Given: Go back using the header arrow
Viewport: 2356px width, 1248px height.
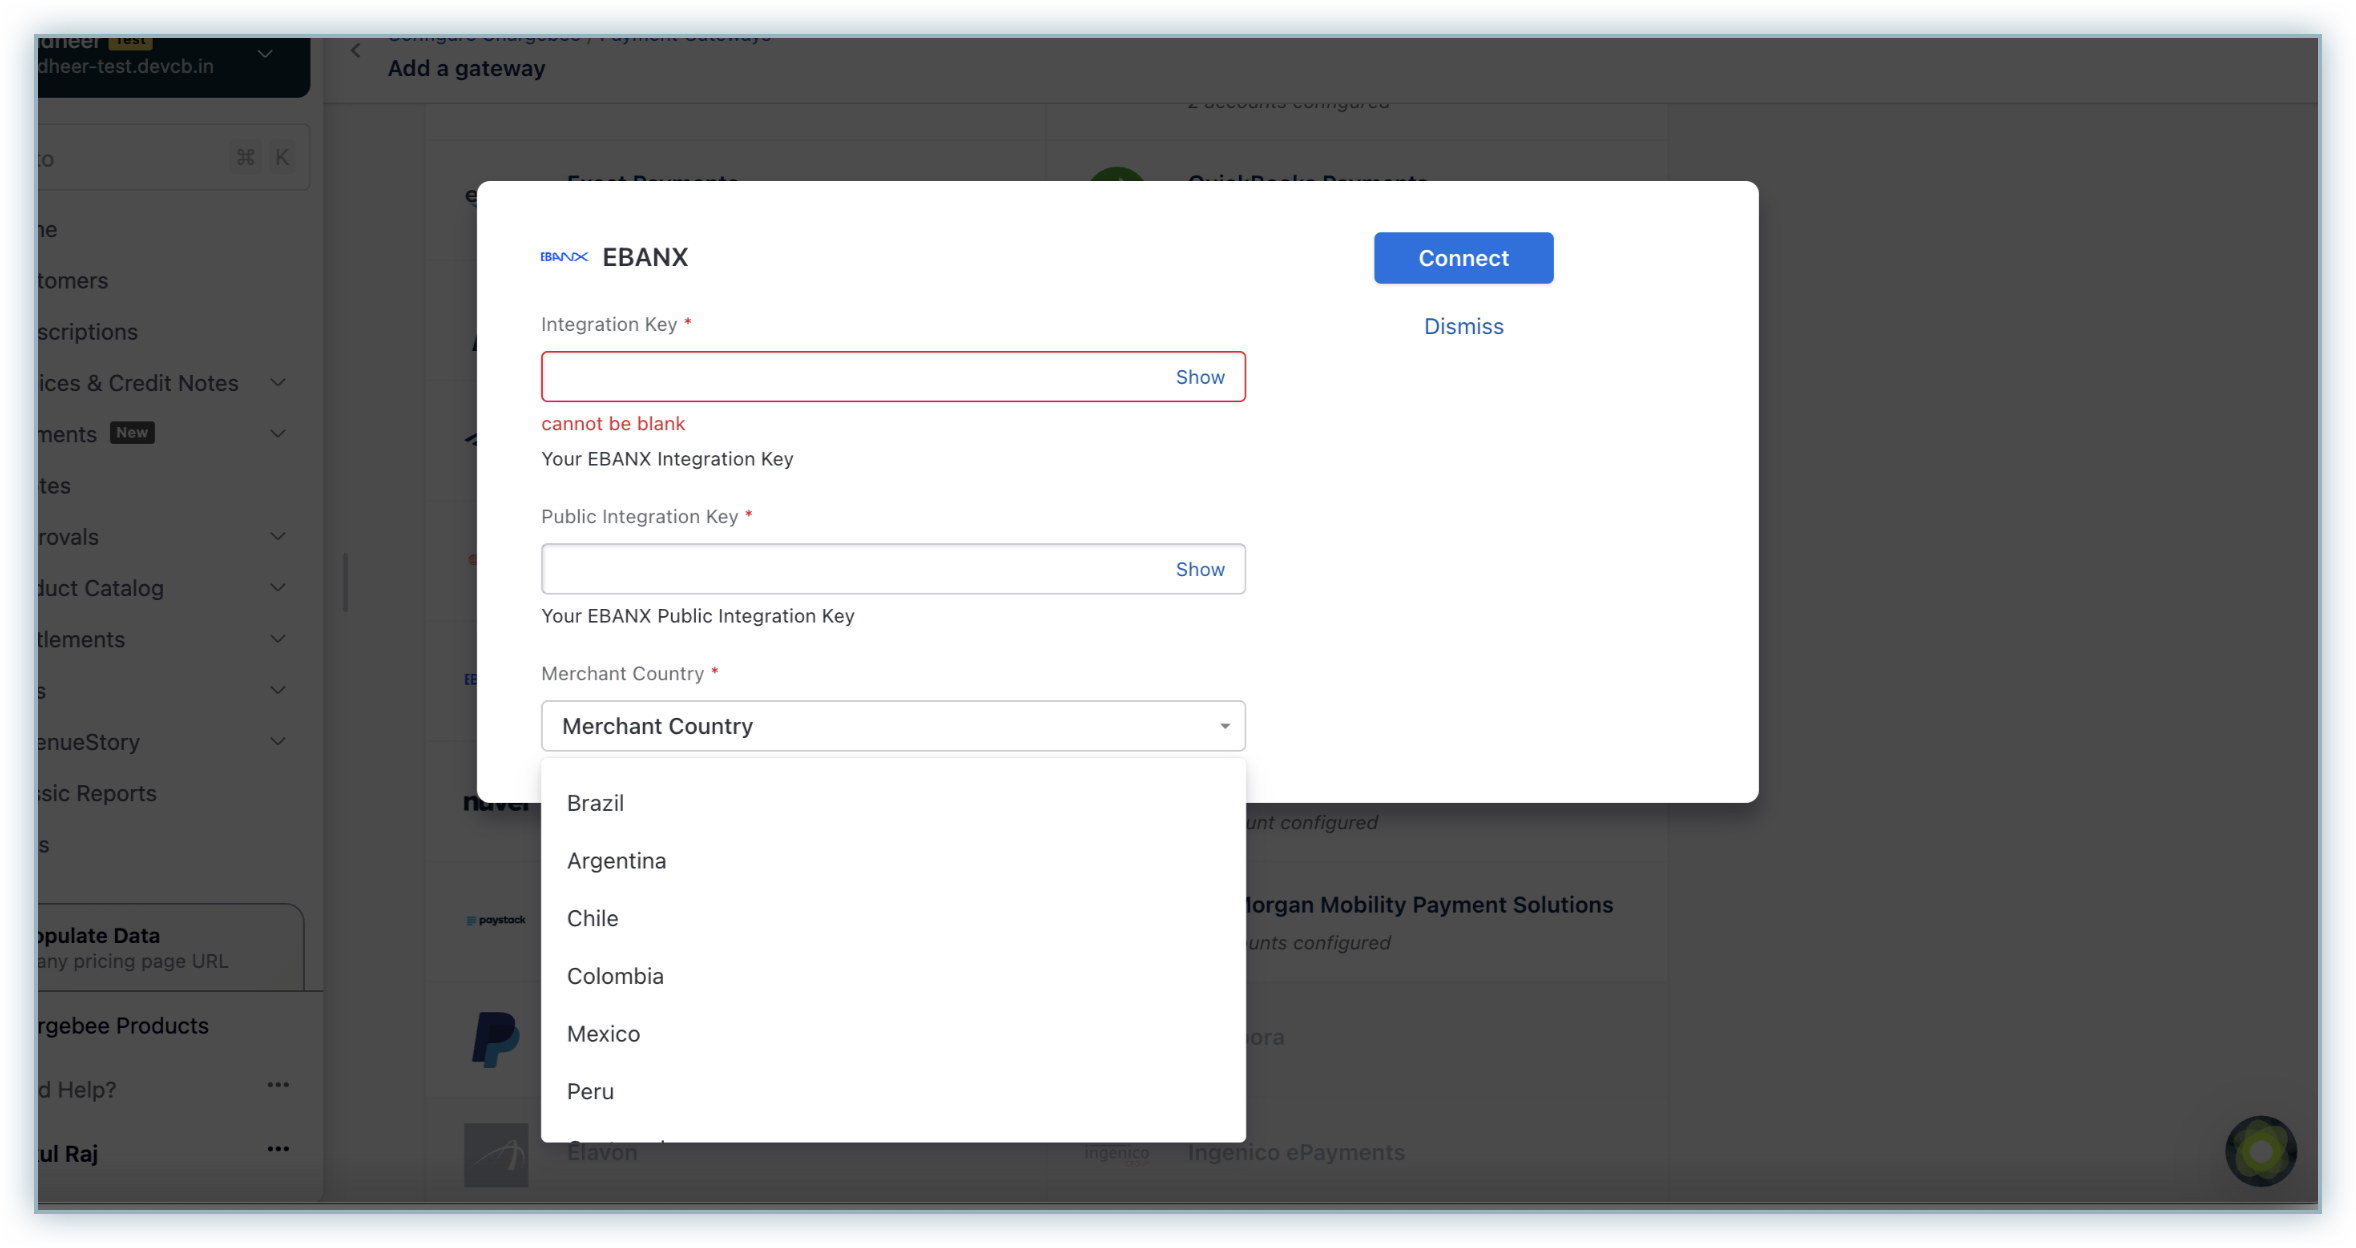Looking at the screenshot, I should tap(355, 50).
